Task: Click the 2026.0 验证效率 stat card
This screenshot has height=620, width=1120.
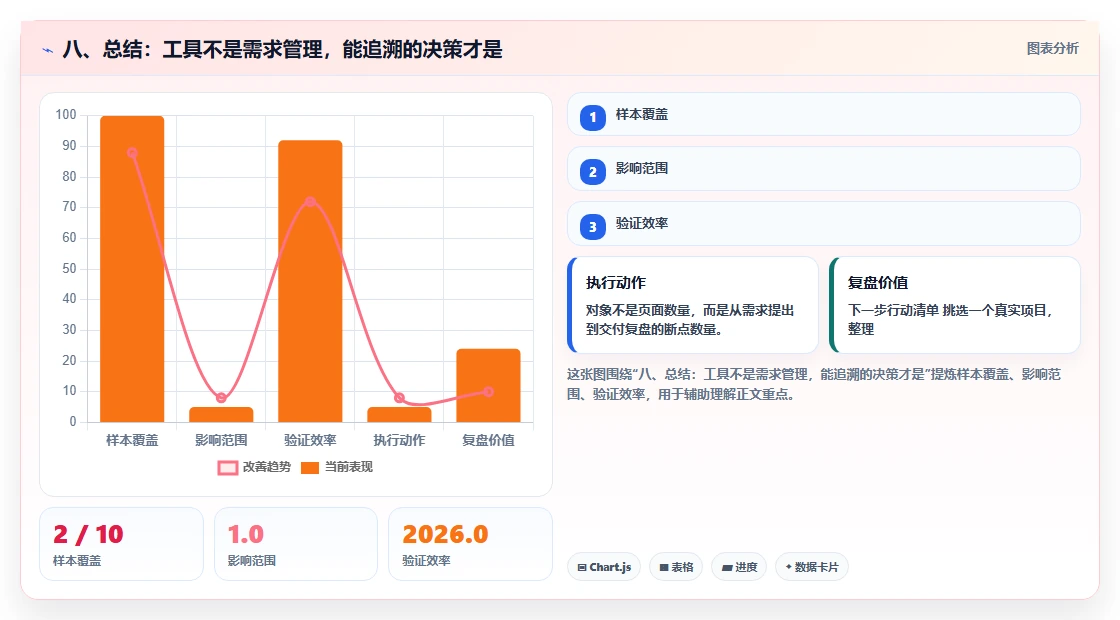Action: click(471, 544)
